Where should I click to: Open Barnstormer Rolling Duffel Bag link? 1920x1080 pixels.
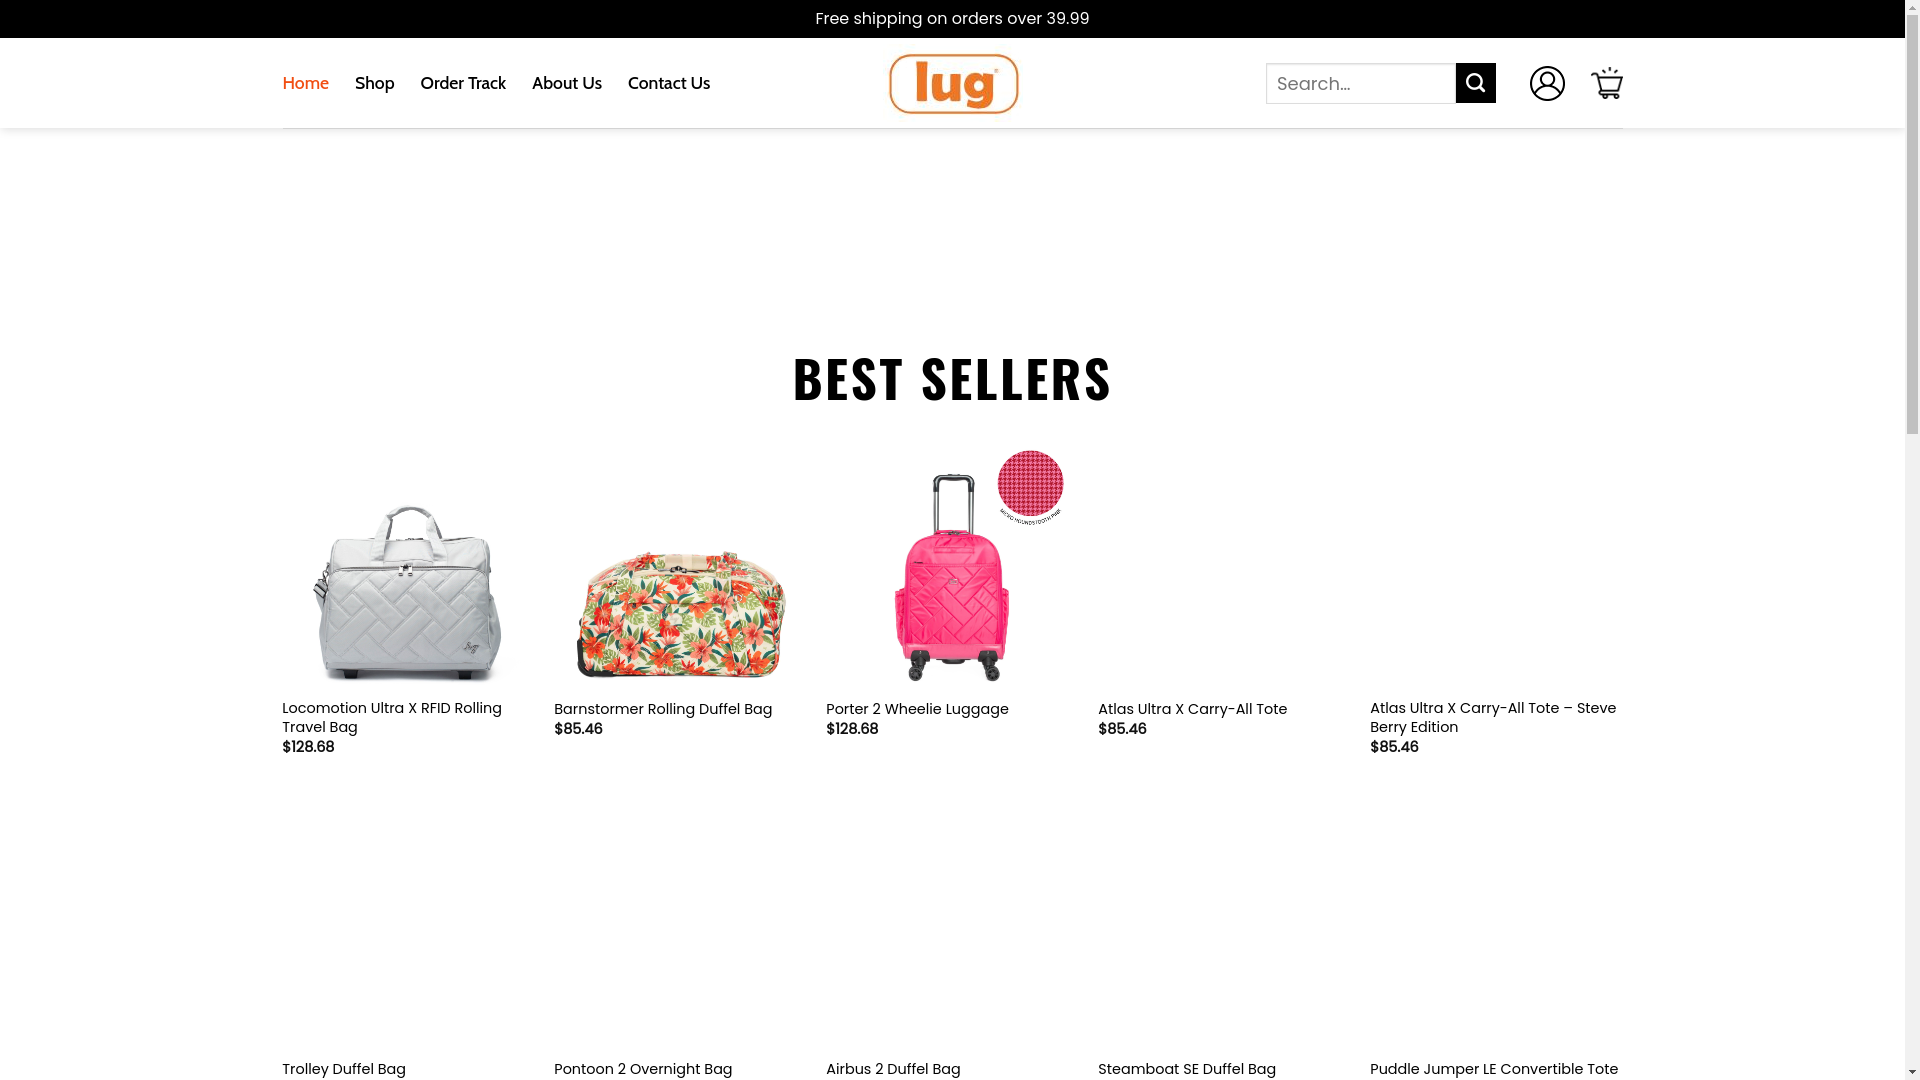[663, 709]
